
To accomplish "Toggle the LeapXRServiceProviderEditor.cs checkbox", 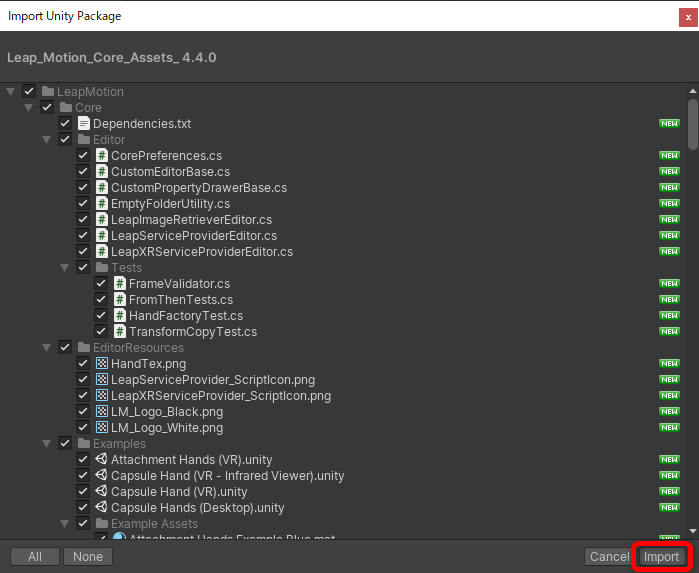I will click(83, 251).
